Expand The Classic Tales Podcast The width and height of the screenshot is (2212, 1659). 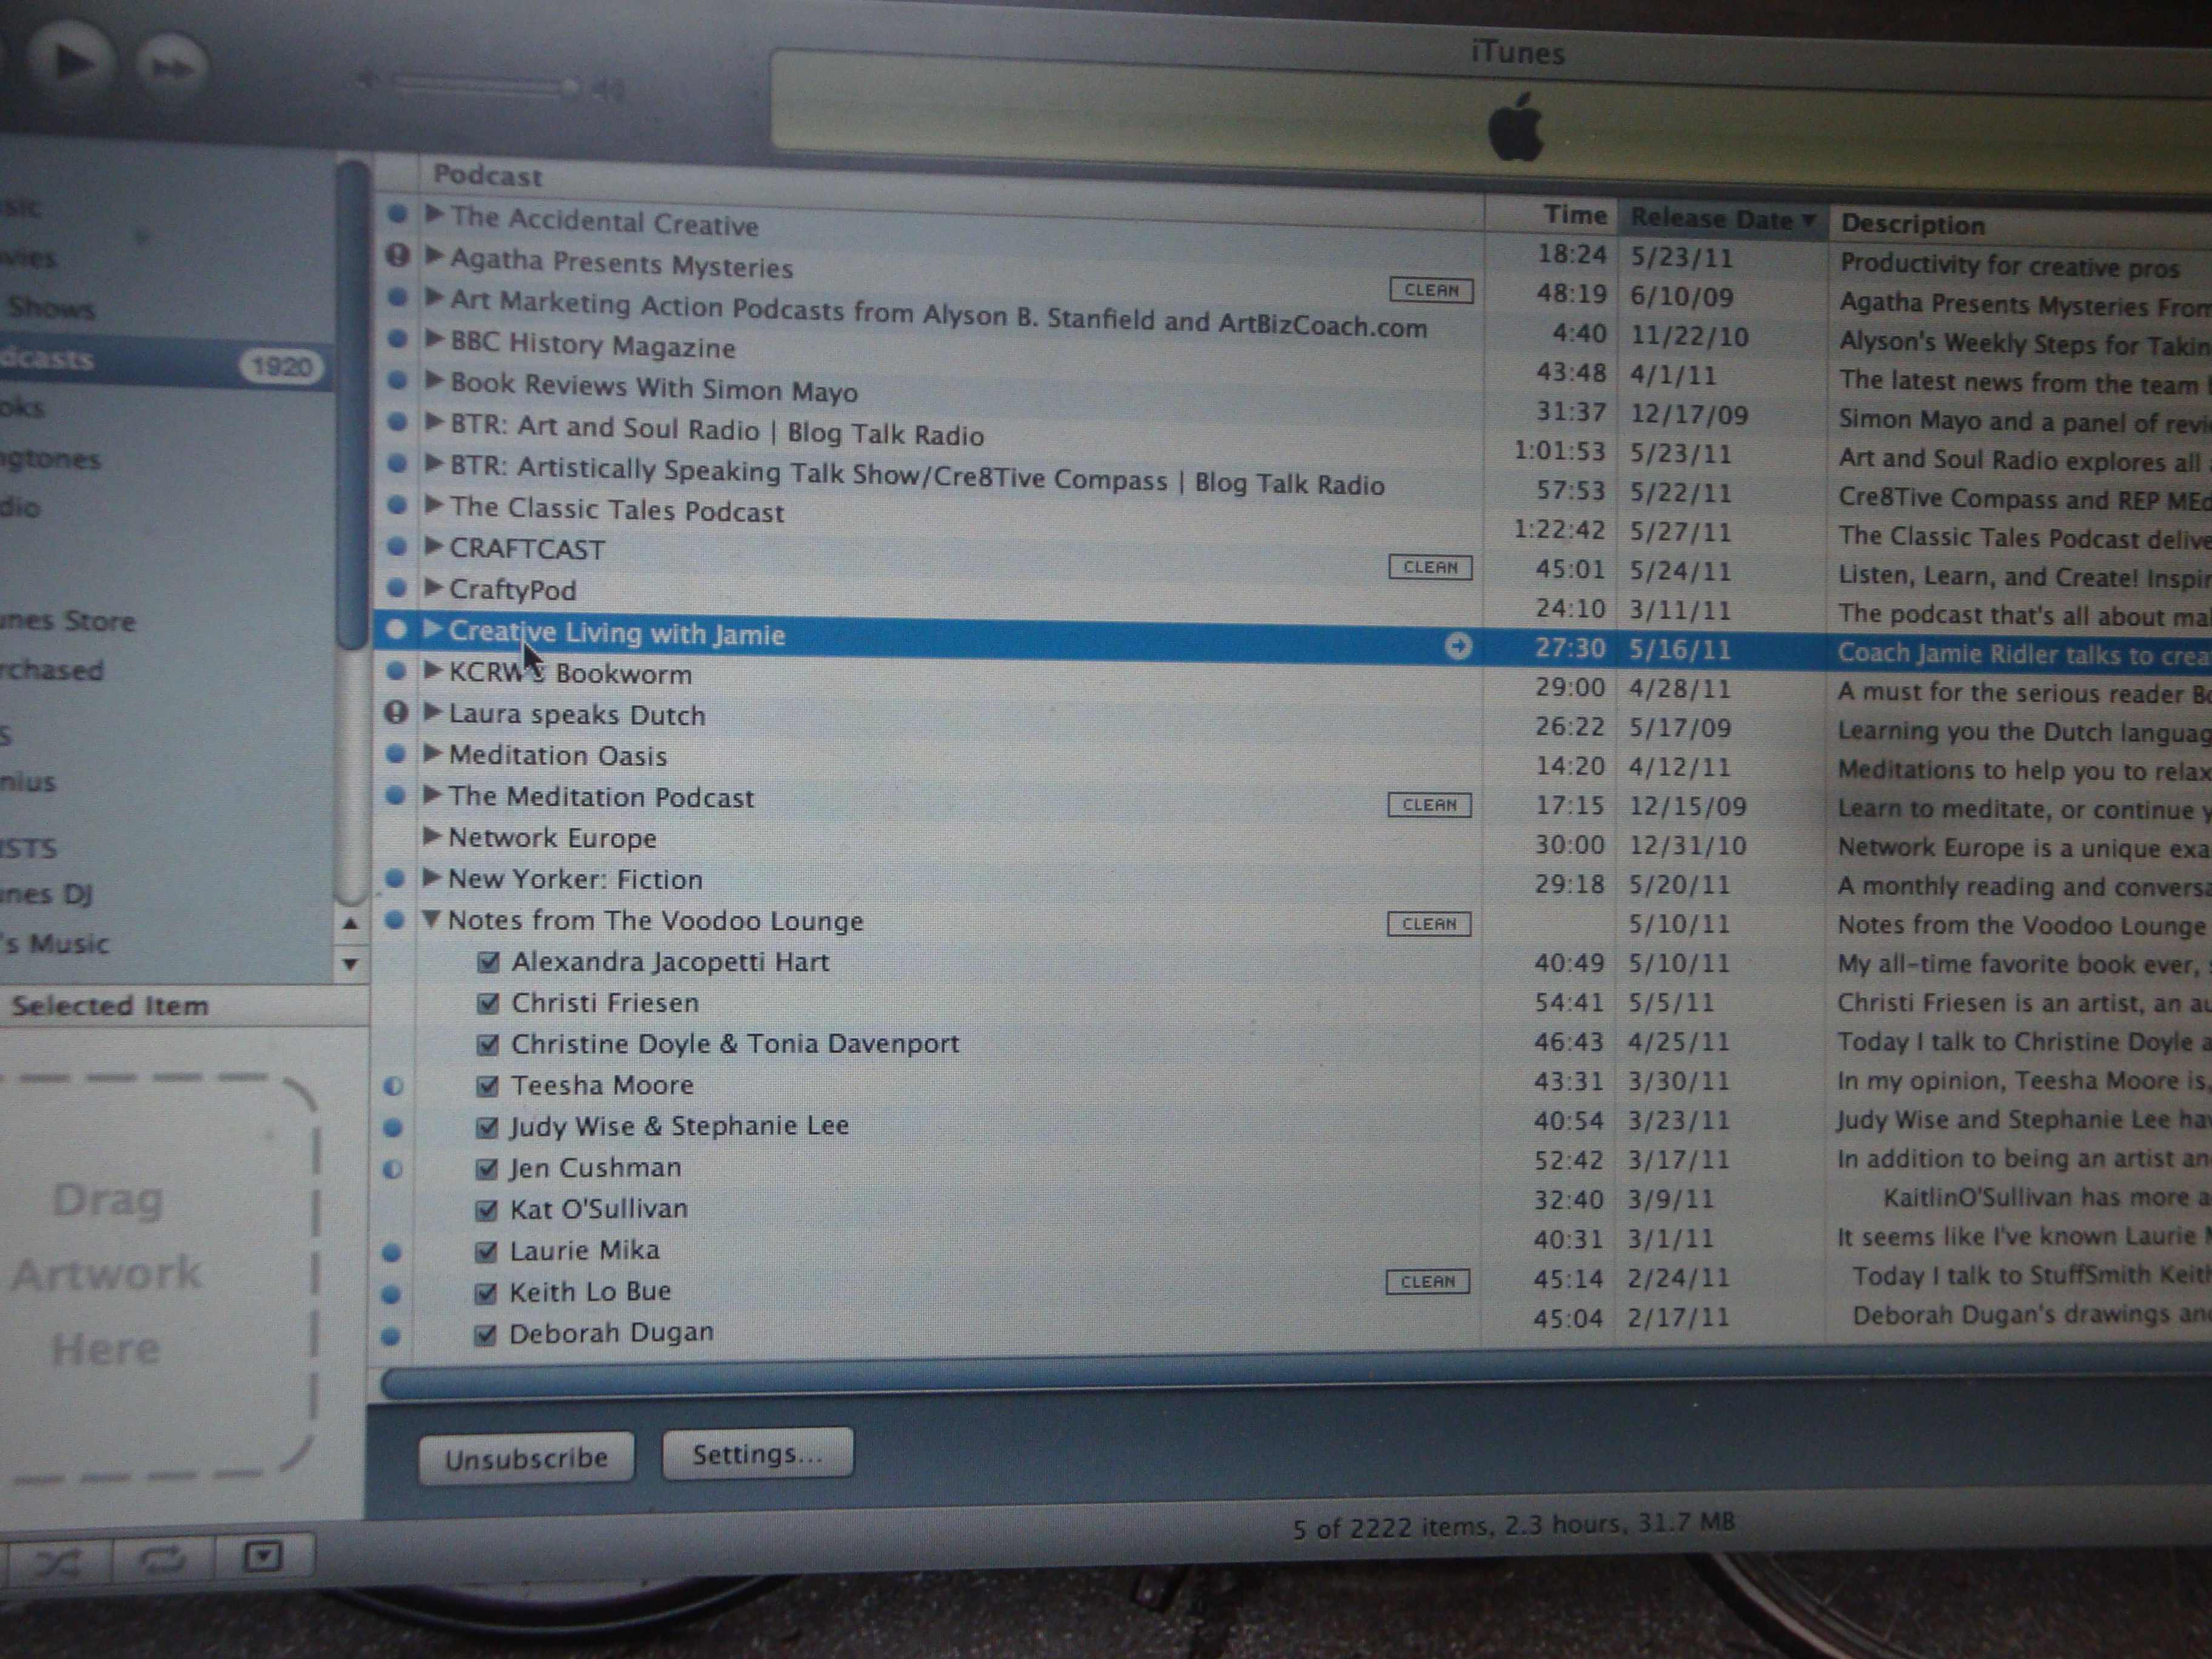pyautogui.click(x=433, y=504)
